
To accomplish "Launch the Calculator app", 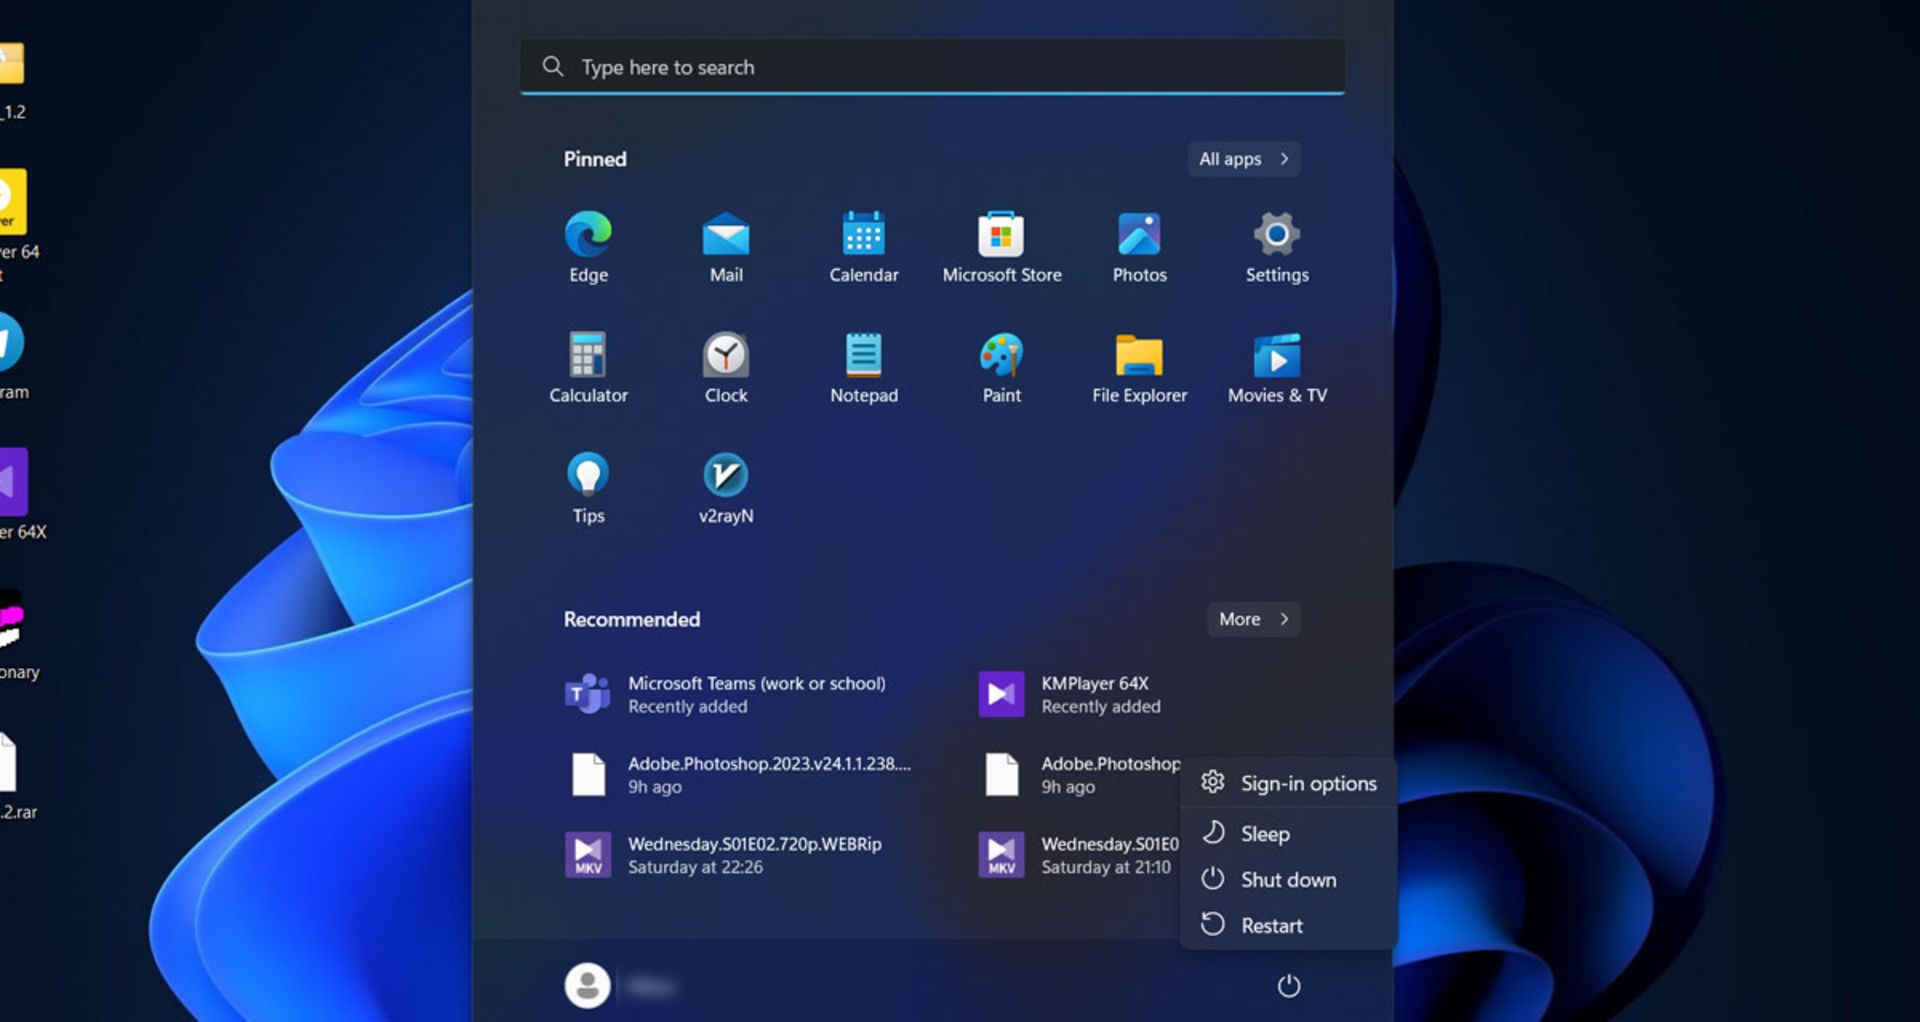I will tap(588, 368).
